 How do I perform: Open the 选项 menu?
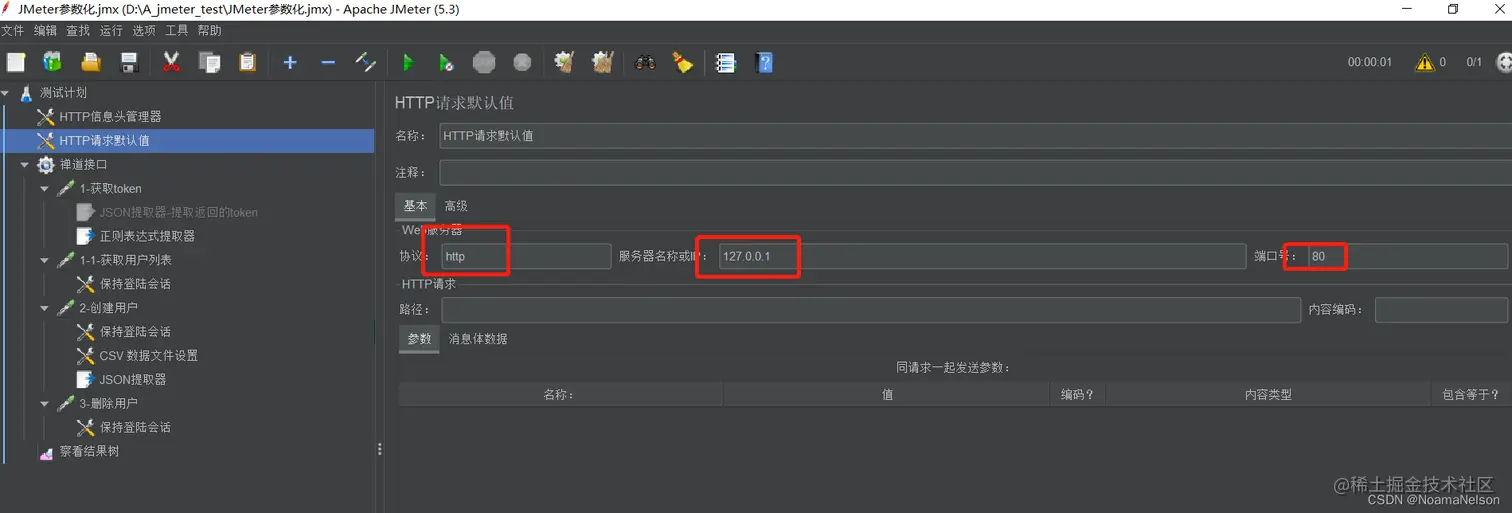click(144, 31)
